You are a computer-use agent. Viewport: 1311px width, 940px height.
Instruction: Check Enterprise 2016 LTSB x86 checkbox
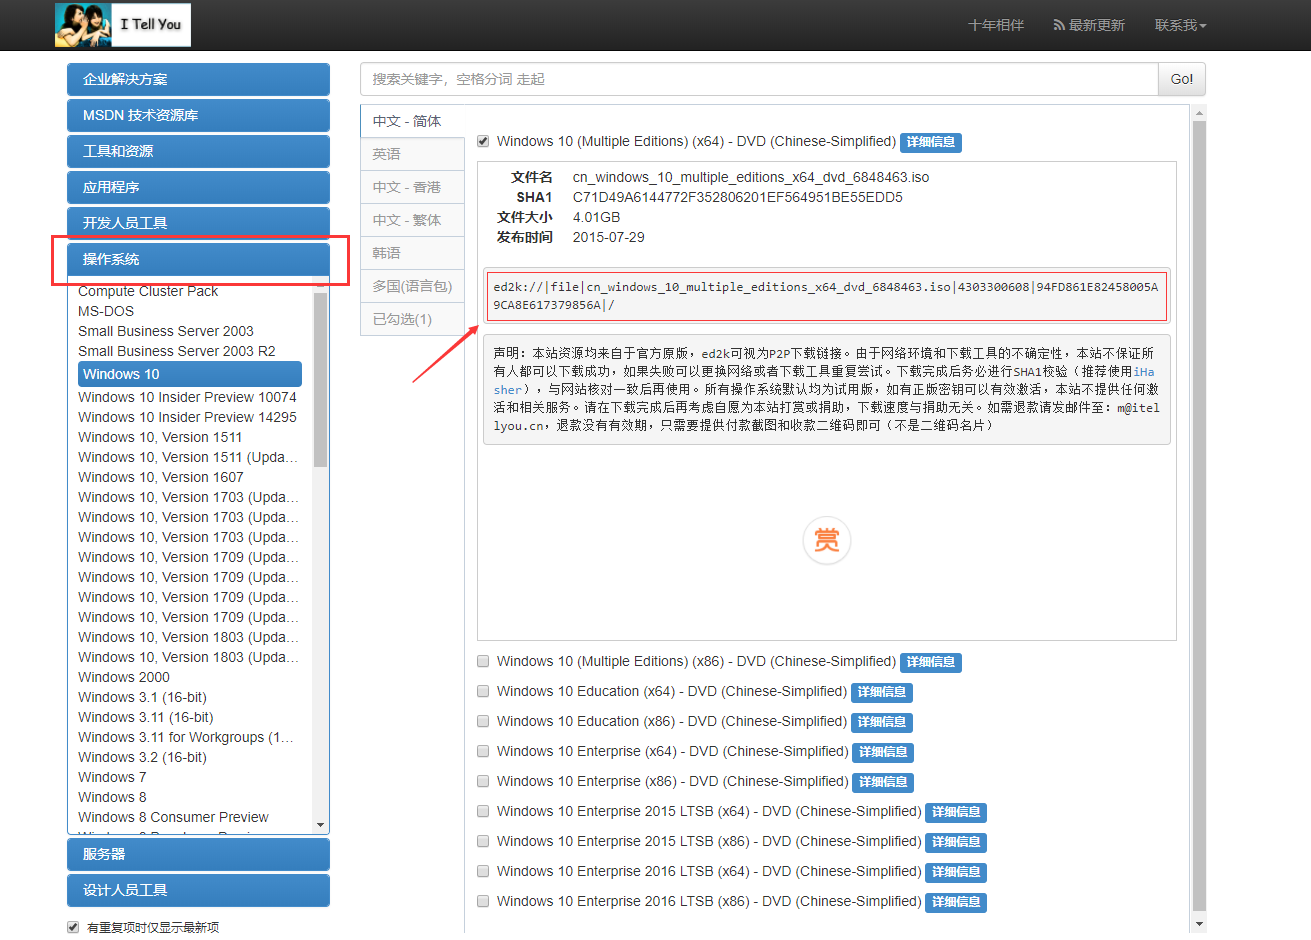(x=483, y=901)
